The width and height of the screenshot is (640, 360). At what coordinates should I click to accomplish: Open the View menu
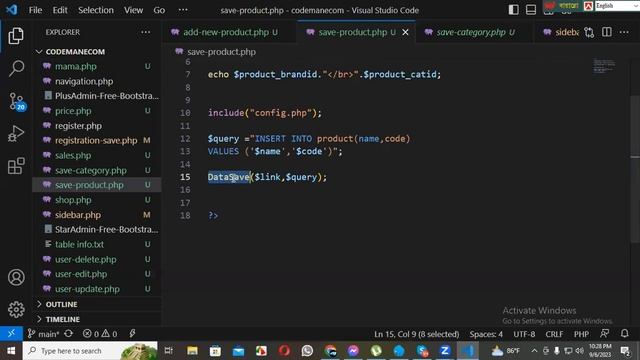coord(133,10)
